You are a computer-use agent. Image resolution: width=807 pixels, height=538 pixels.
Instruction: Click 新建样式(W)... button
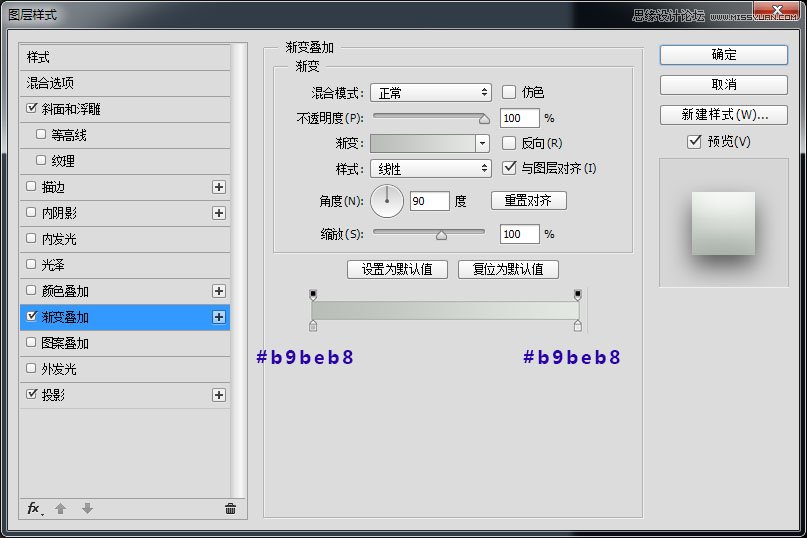coord(724,115)
